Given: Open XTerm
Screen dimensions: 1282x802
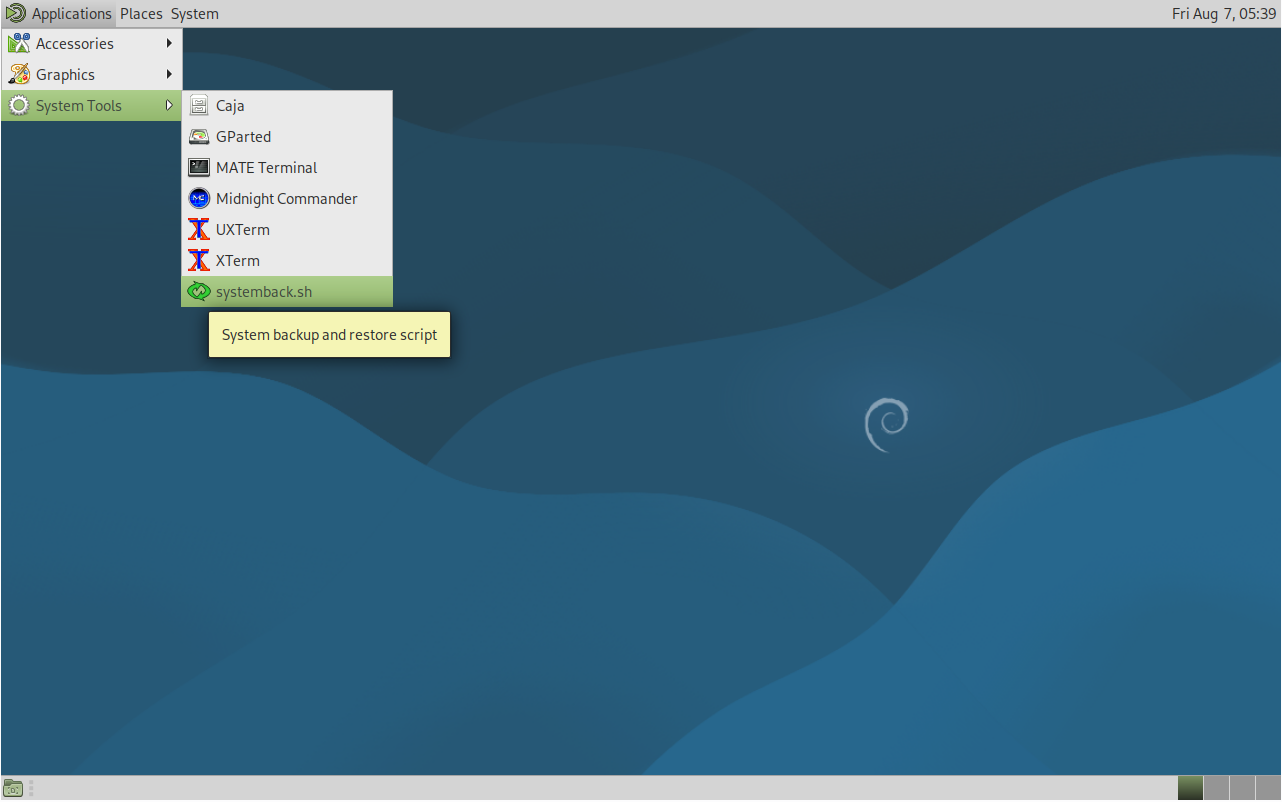Looking at the screenshot, I should point(287,261).
